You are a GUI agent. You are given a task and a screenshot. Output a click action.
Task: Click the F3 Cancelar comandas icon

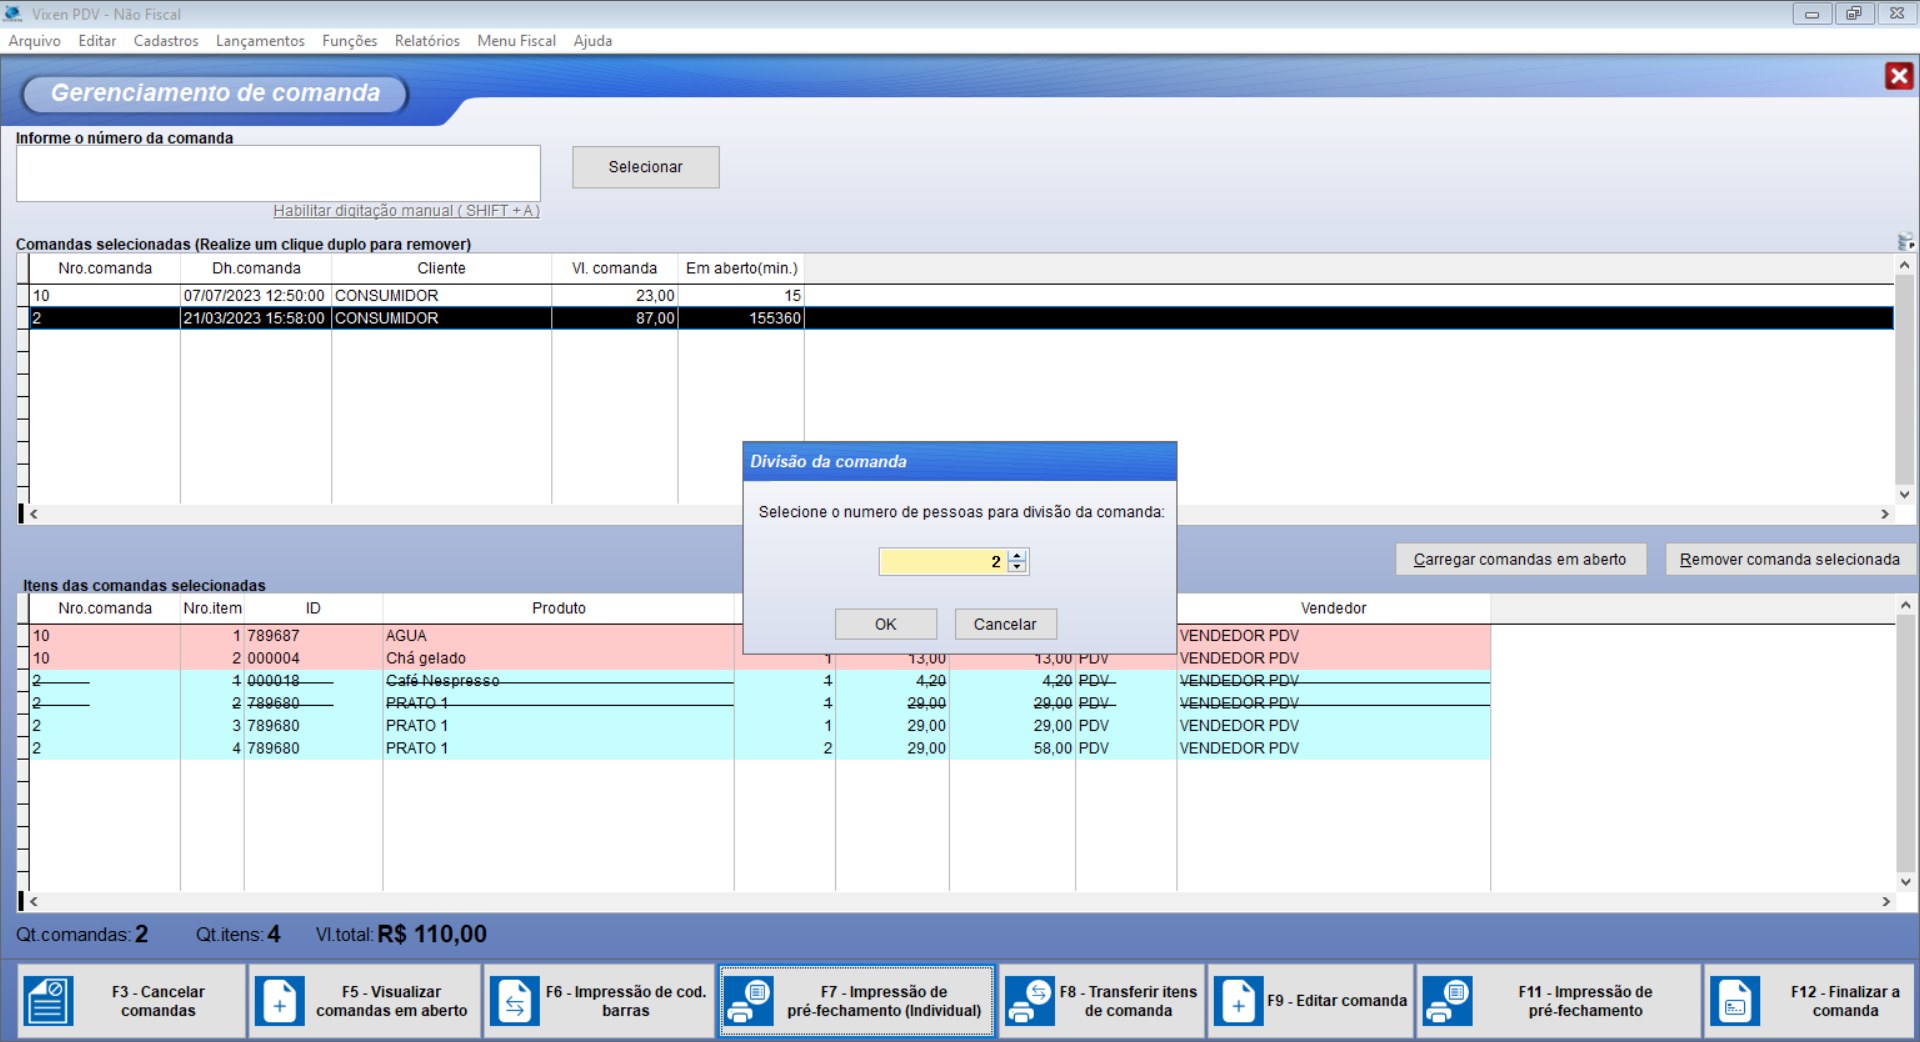pyautogui.click(x=48, y=1001)
